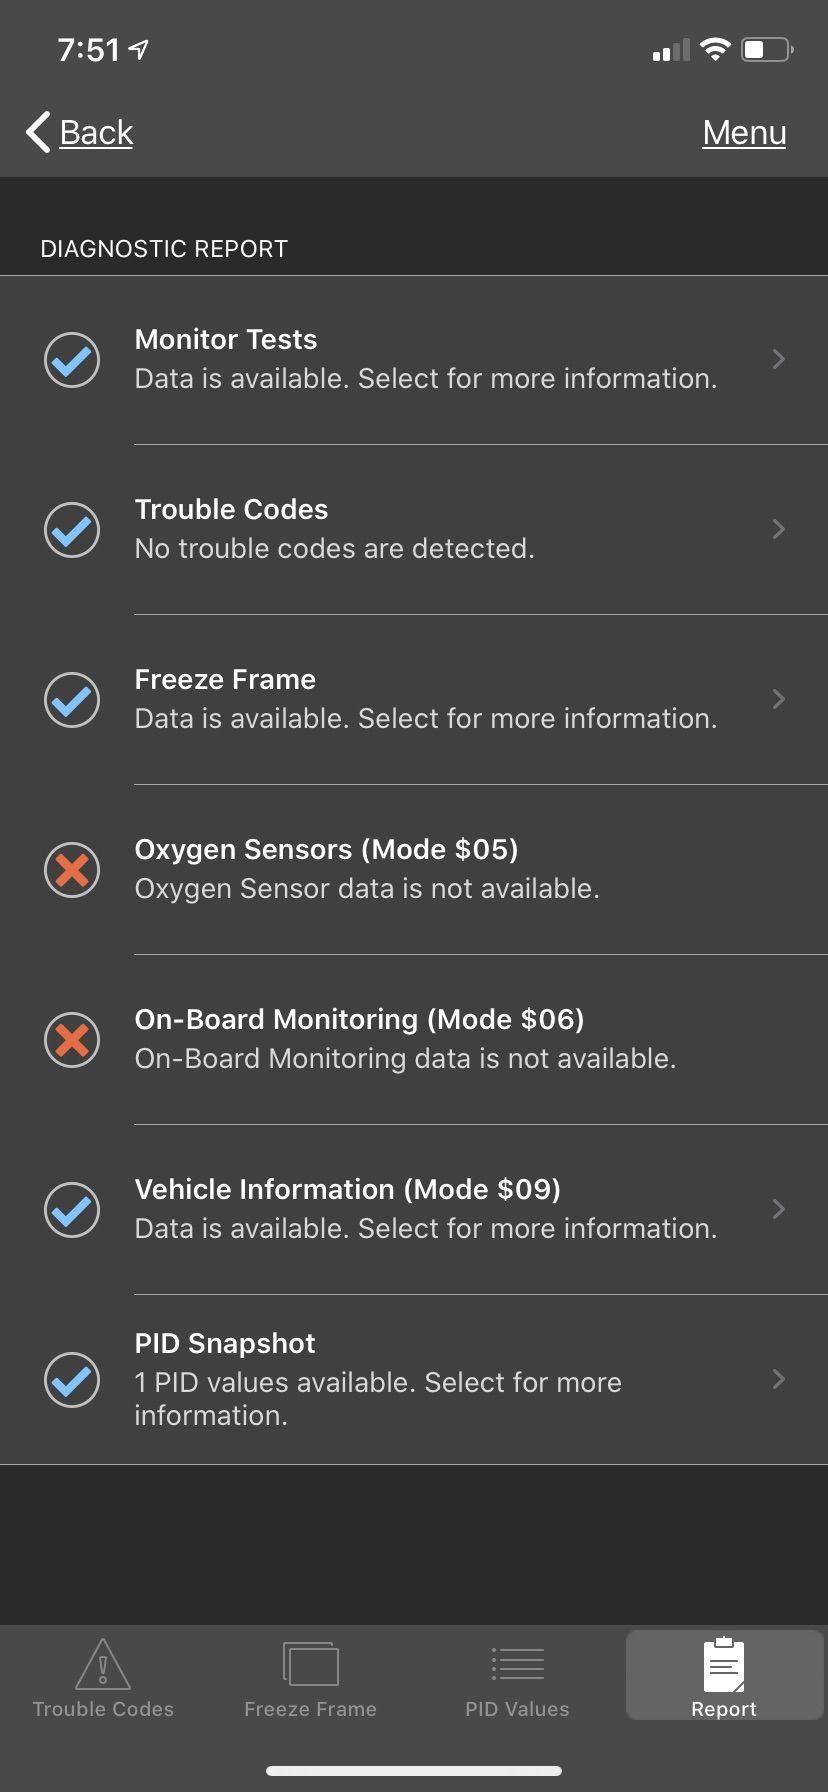Tap the red X beside On-Board Monitoring
The height and width of the screenshot is (1792, 828).
point(72,1040)
